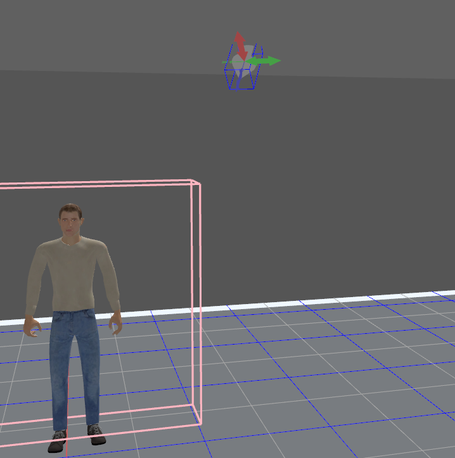Viewport: 455px width, 458px height.
Task: Select the character's blue jeans
Action: 74,368
